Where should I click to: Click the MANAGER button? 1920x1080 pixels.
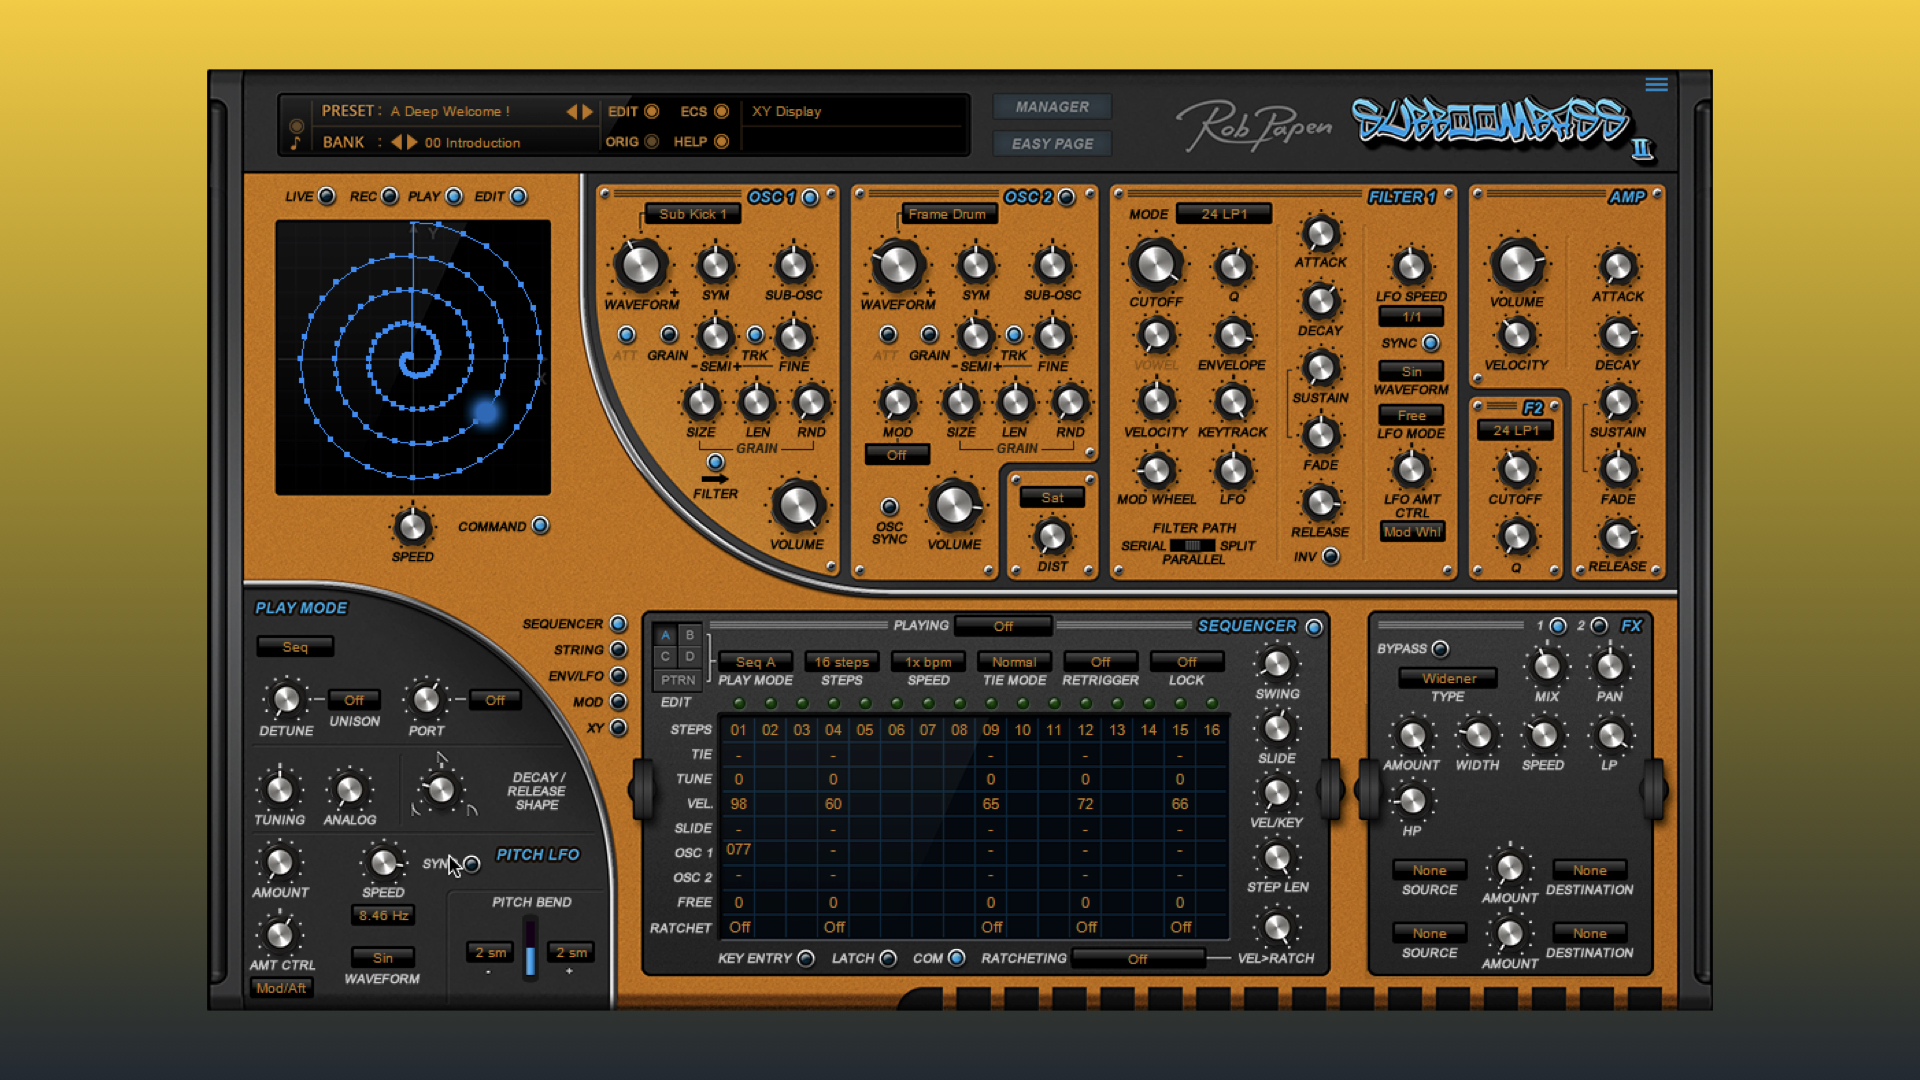click(x=1052, y=107)
